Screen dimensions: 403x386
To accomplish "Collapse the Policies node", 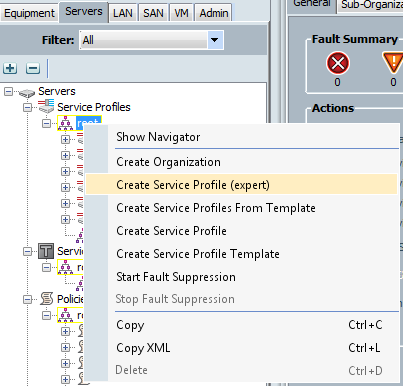I will pyautogui.click(x=28, y=299).
